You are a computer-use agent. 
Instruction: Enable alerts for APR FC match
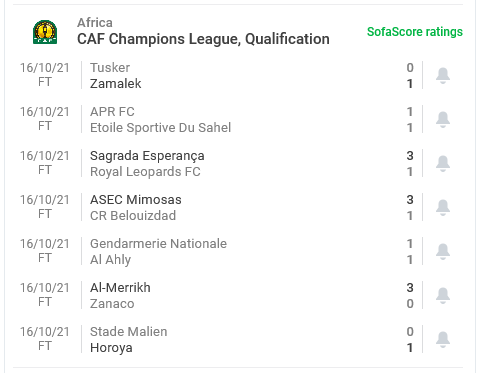pyautogui.click(x=443, y=119)
